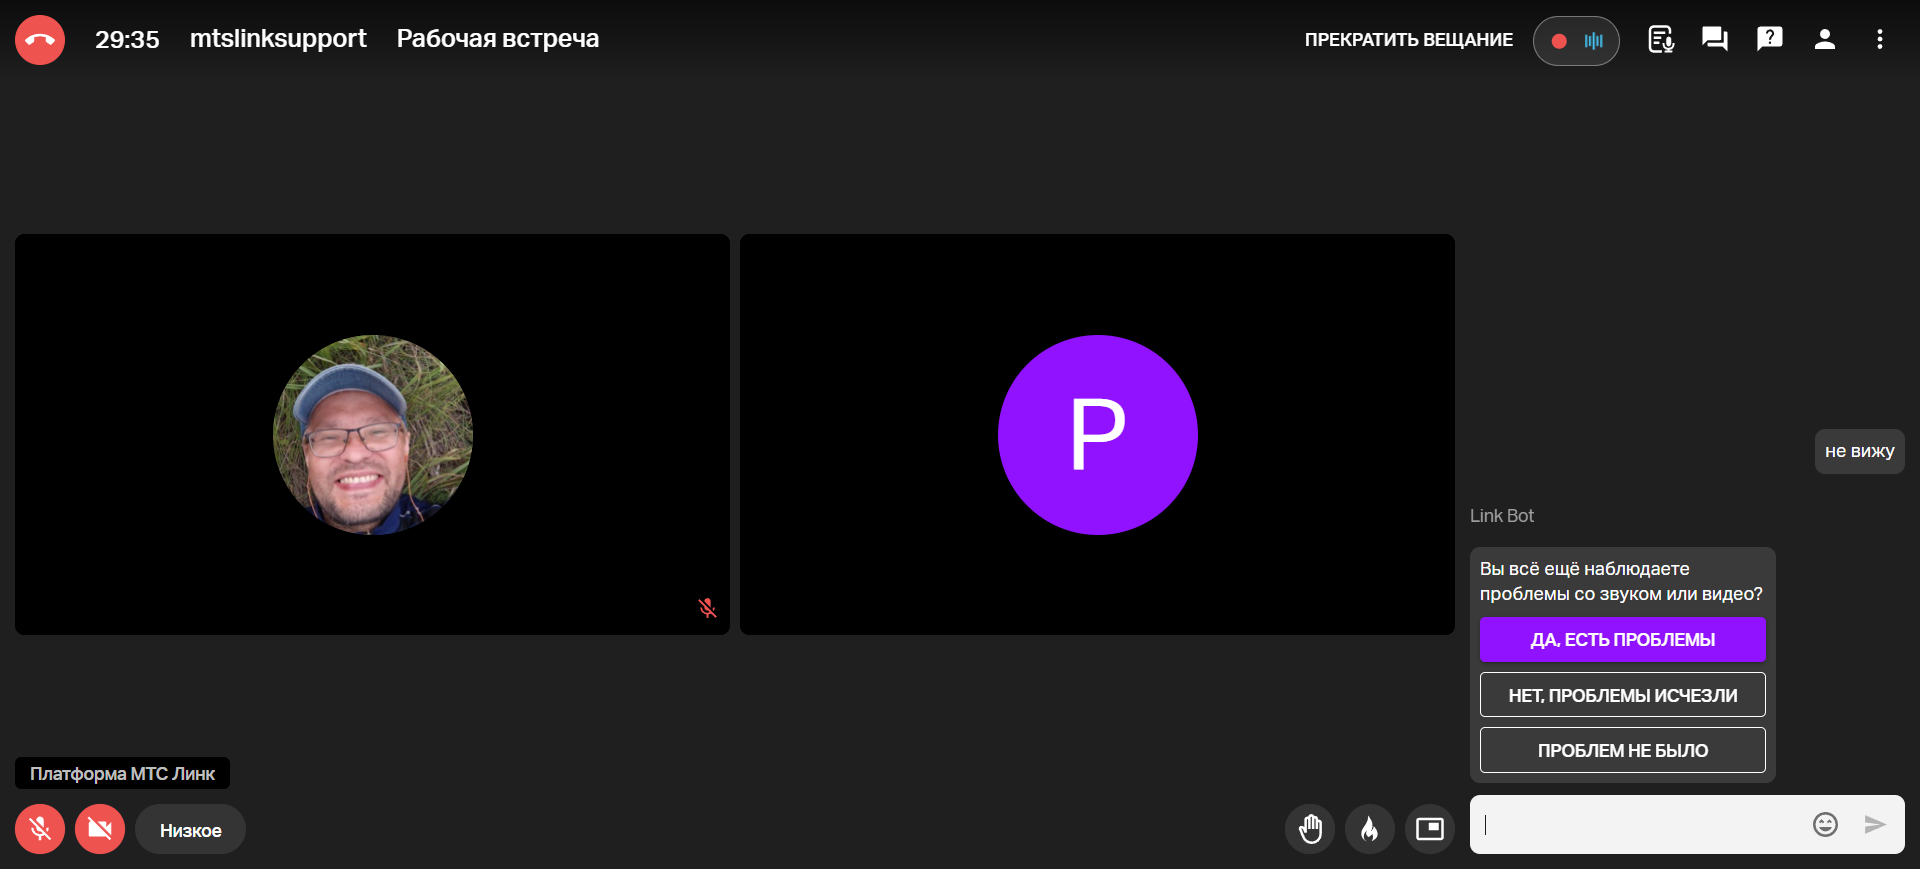Screen dimensions: 1920x869
Task: Open the Низкое quality selector
Action: tap(190, 829)
